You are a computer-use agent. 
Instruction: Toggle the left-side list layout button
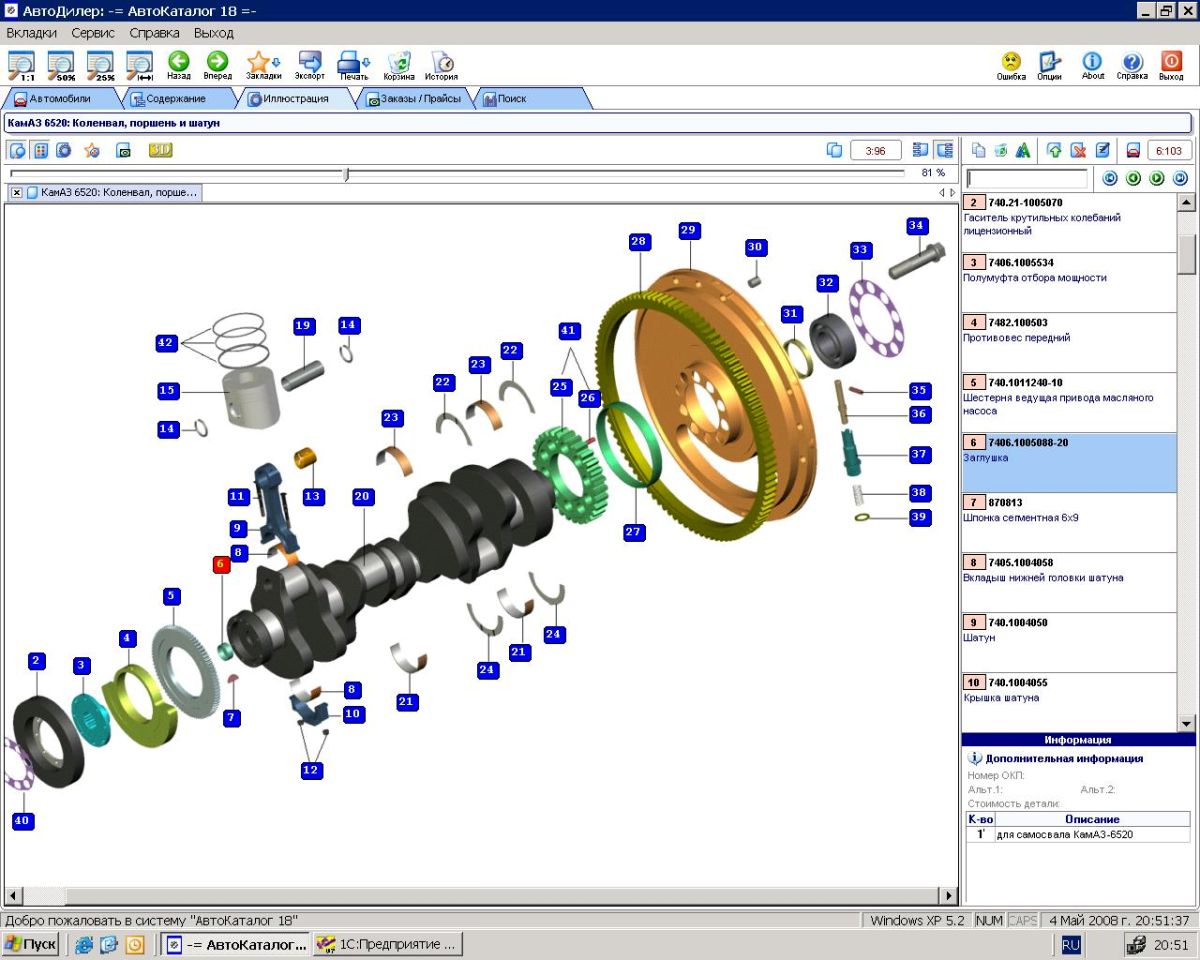pyautogui.click(x=921, y=150)
